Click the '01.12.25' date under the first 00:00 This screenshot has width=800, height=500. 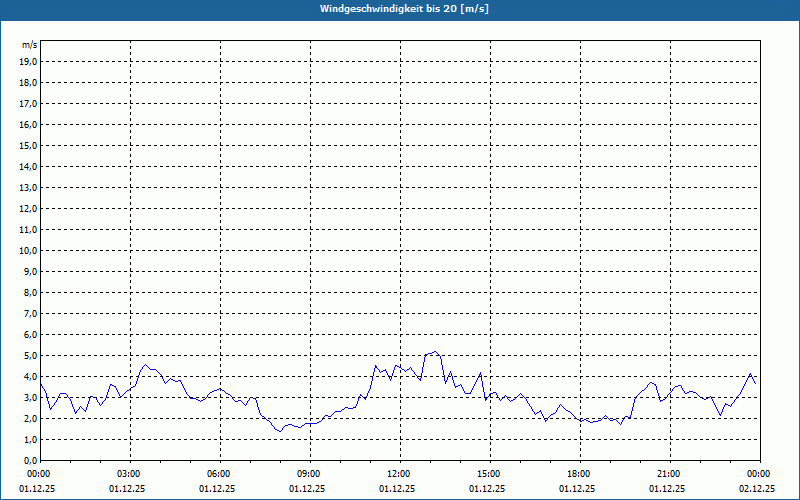click(37, 489)
